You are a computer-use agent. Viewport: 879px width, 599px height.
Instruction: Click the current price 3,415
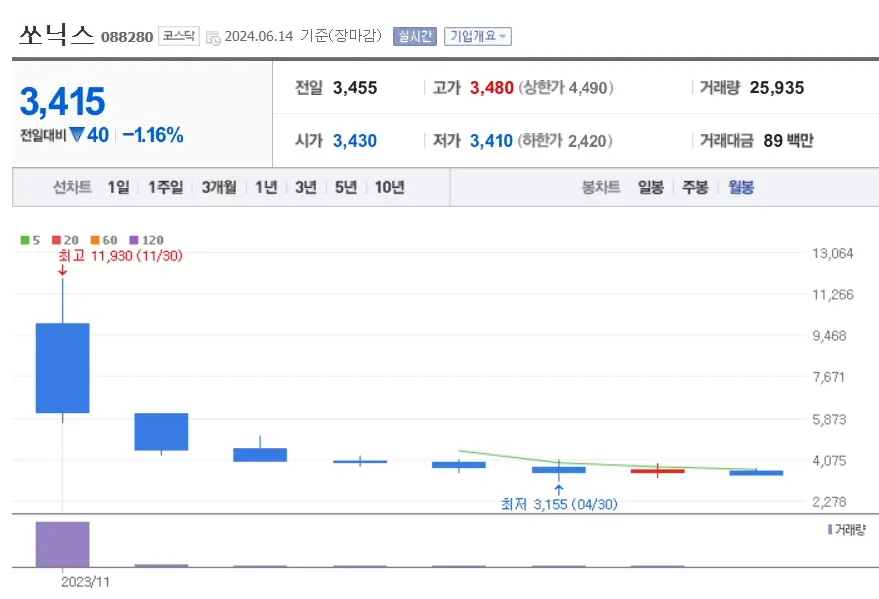pyautogui.click(x=62, y=101)
